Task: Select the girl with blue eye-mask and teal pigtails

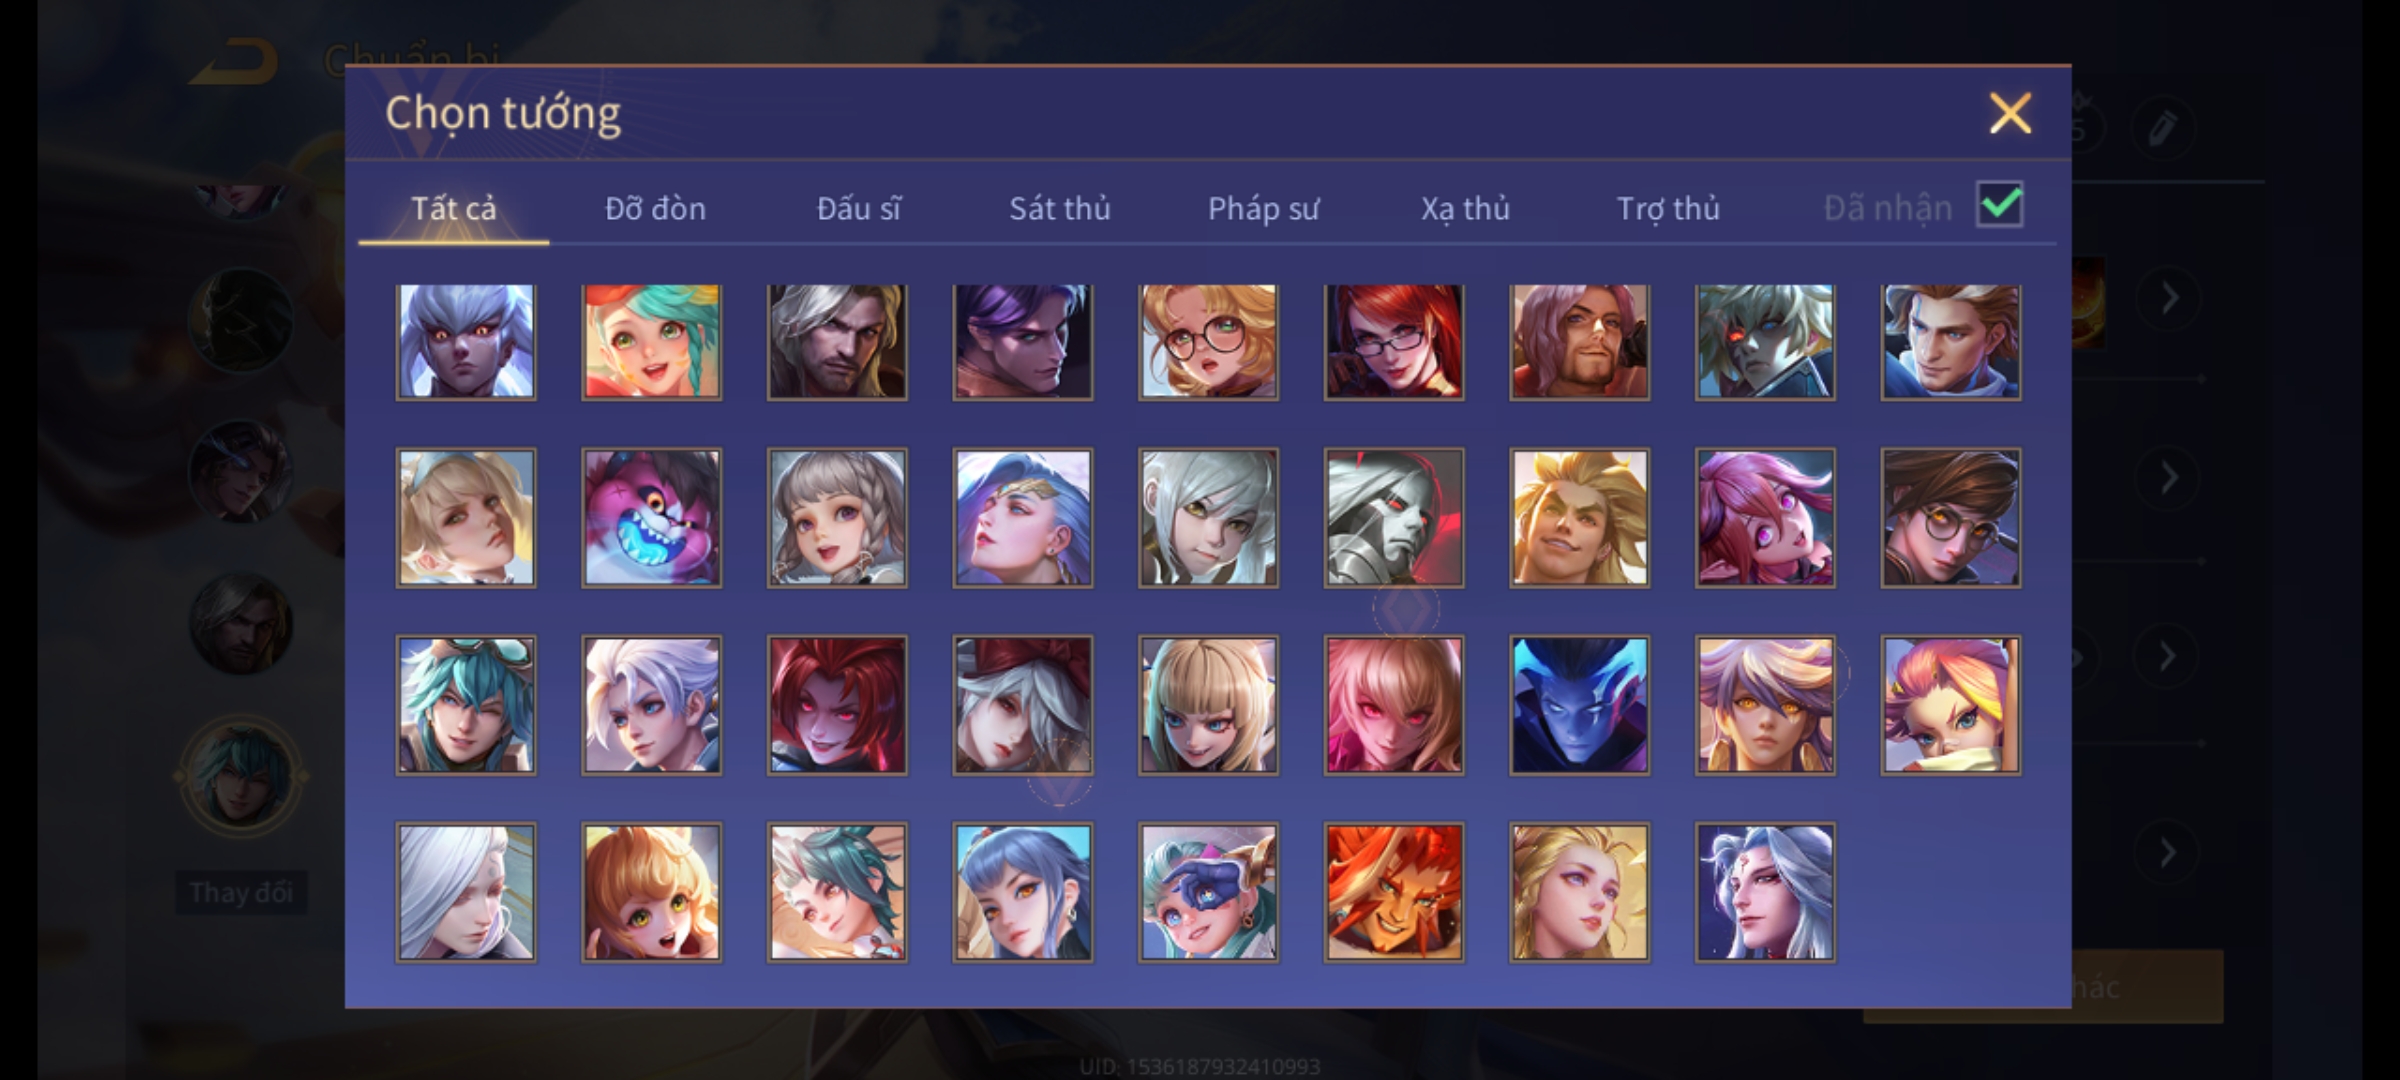Action: click(x=1208, y=892)
